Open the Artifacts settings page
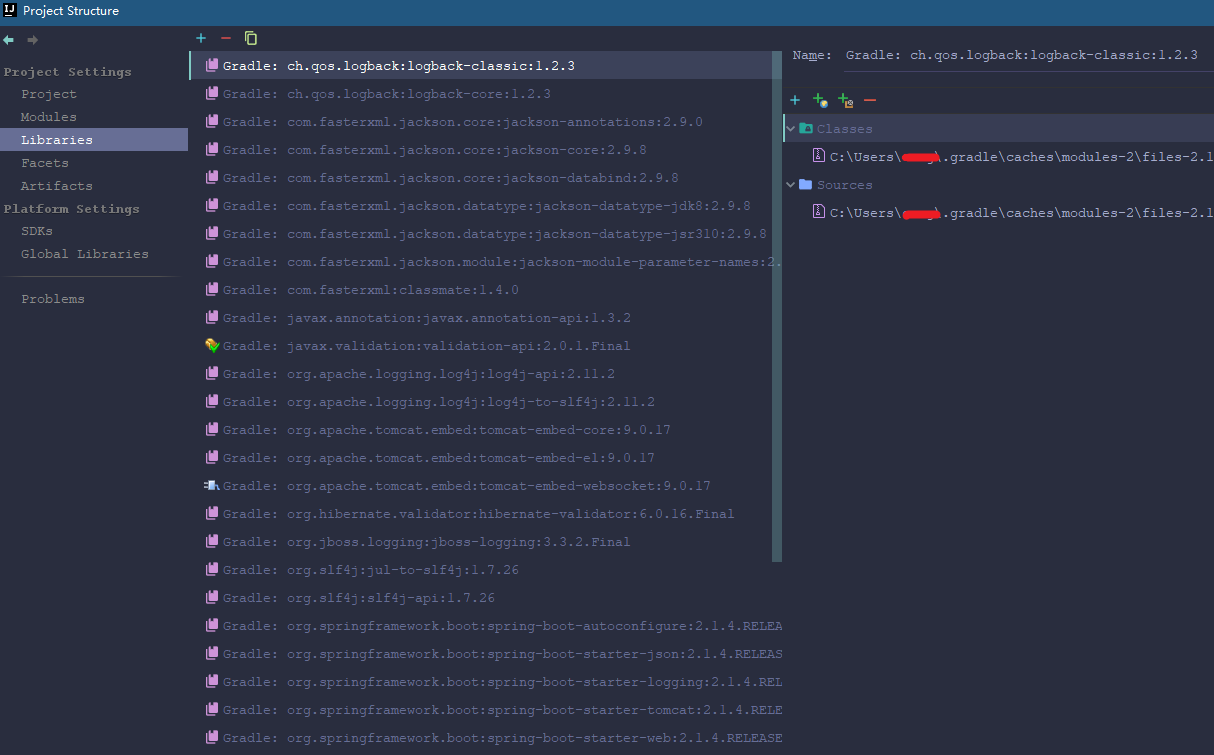The image size is (1214, 755). pyautogui.click(x=56, y=186)
